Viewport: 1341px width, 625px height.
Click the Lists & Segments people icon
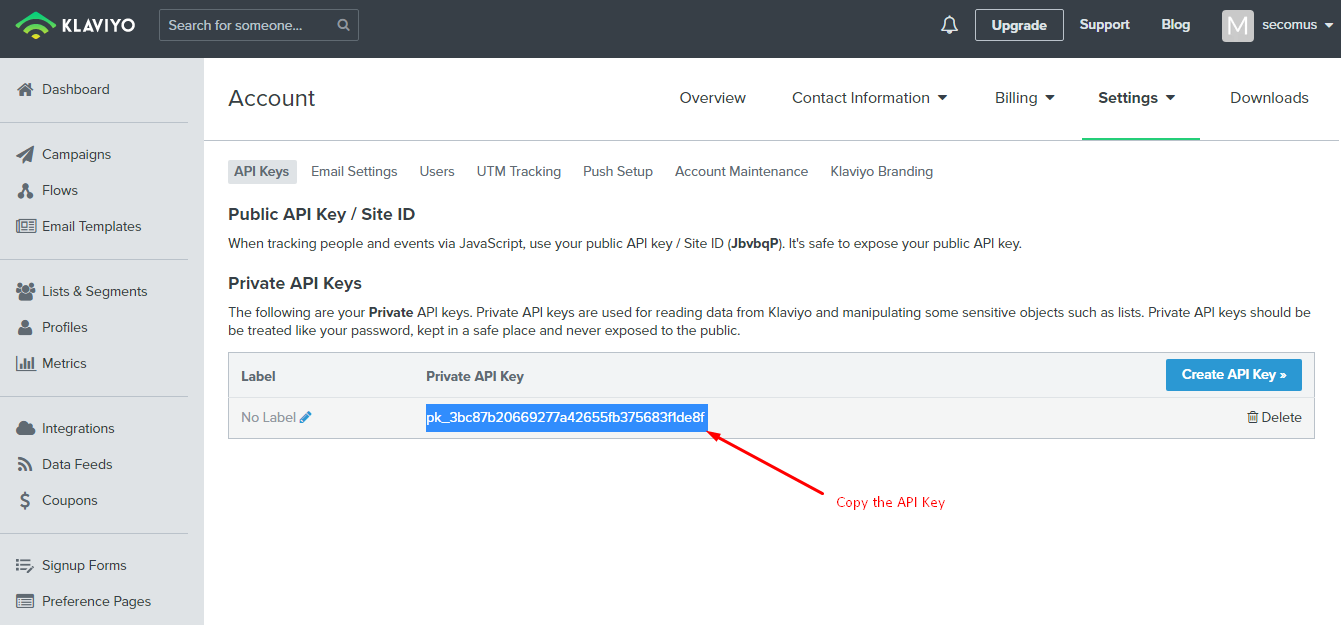[x=26, y=291]
